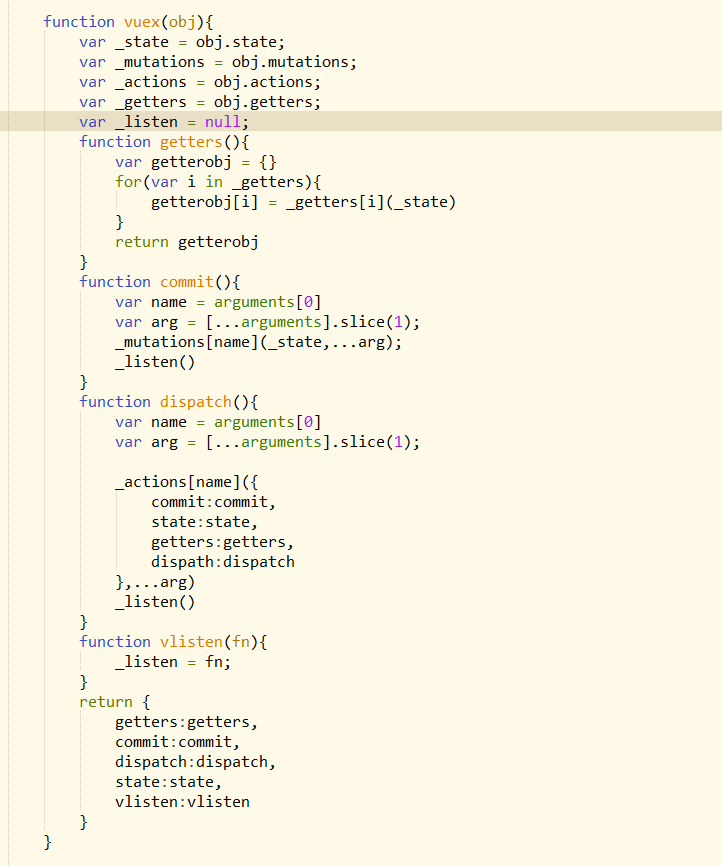722x866 pixels.
Task: Click the 'fn' parameter in vlisten(fn)
Action: click(240, 642)
